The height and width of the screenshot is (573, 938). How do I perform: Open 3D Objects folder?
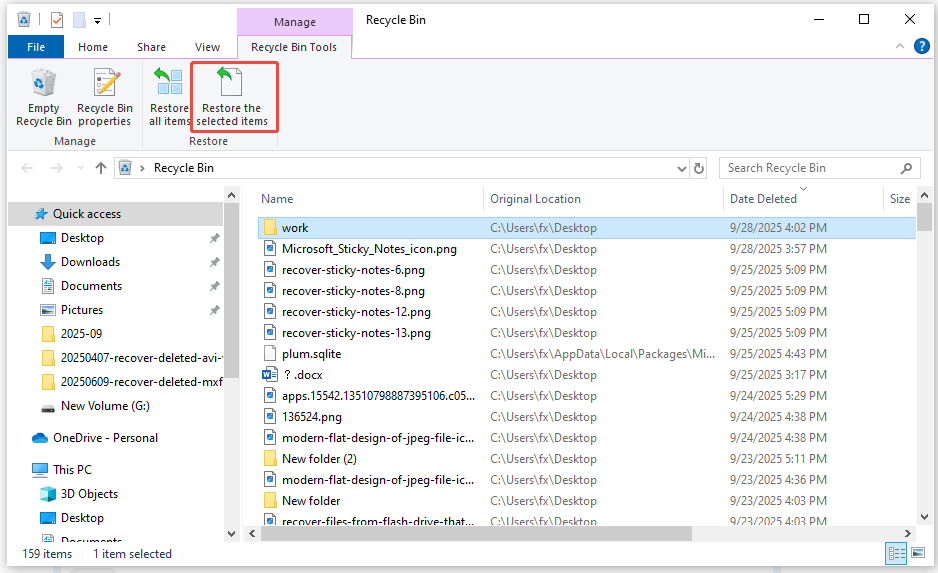(89, 494)
